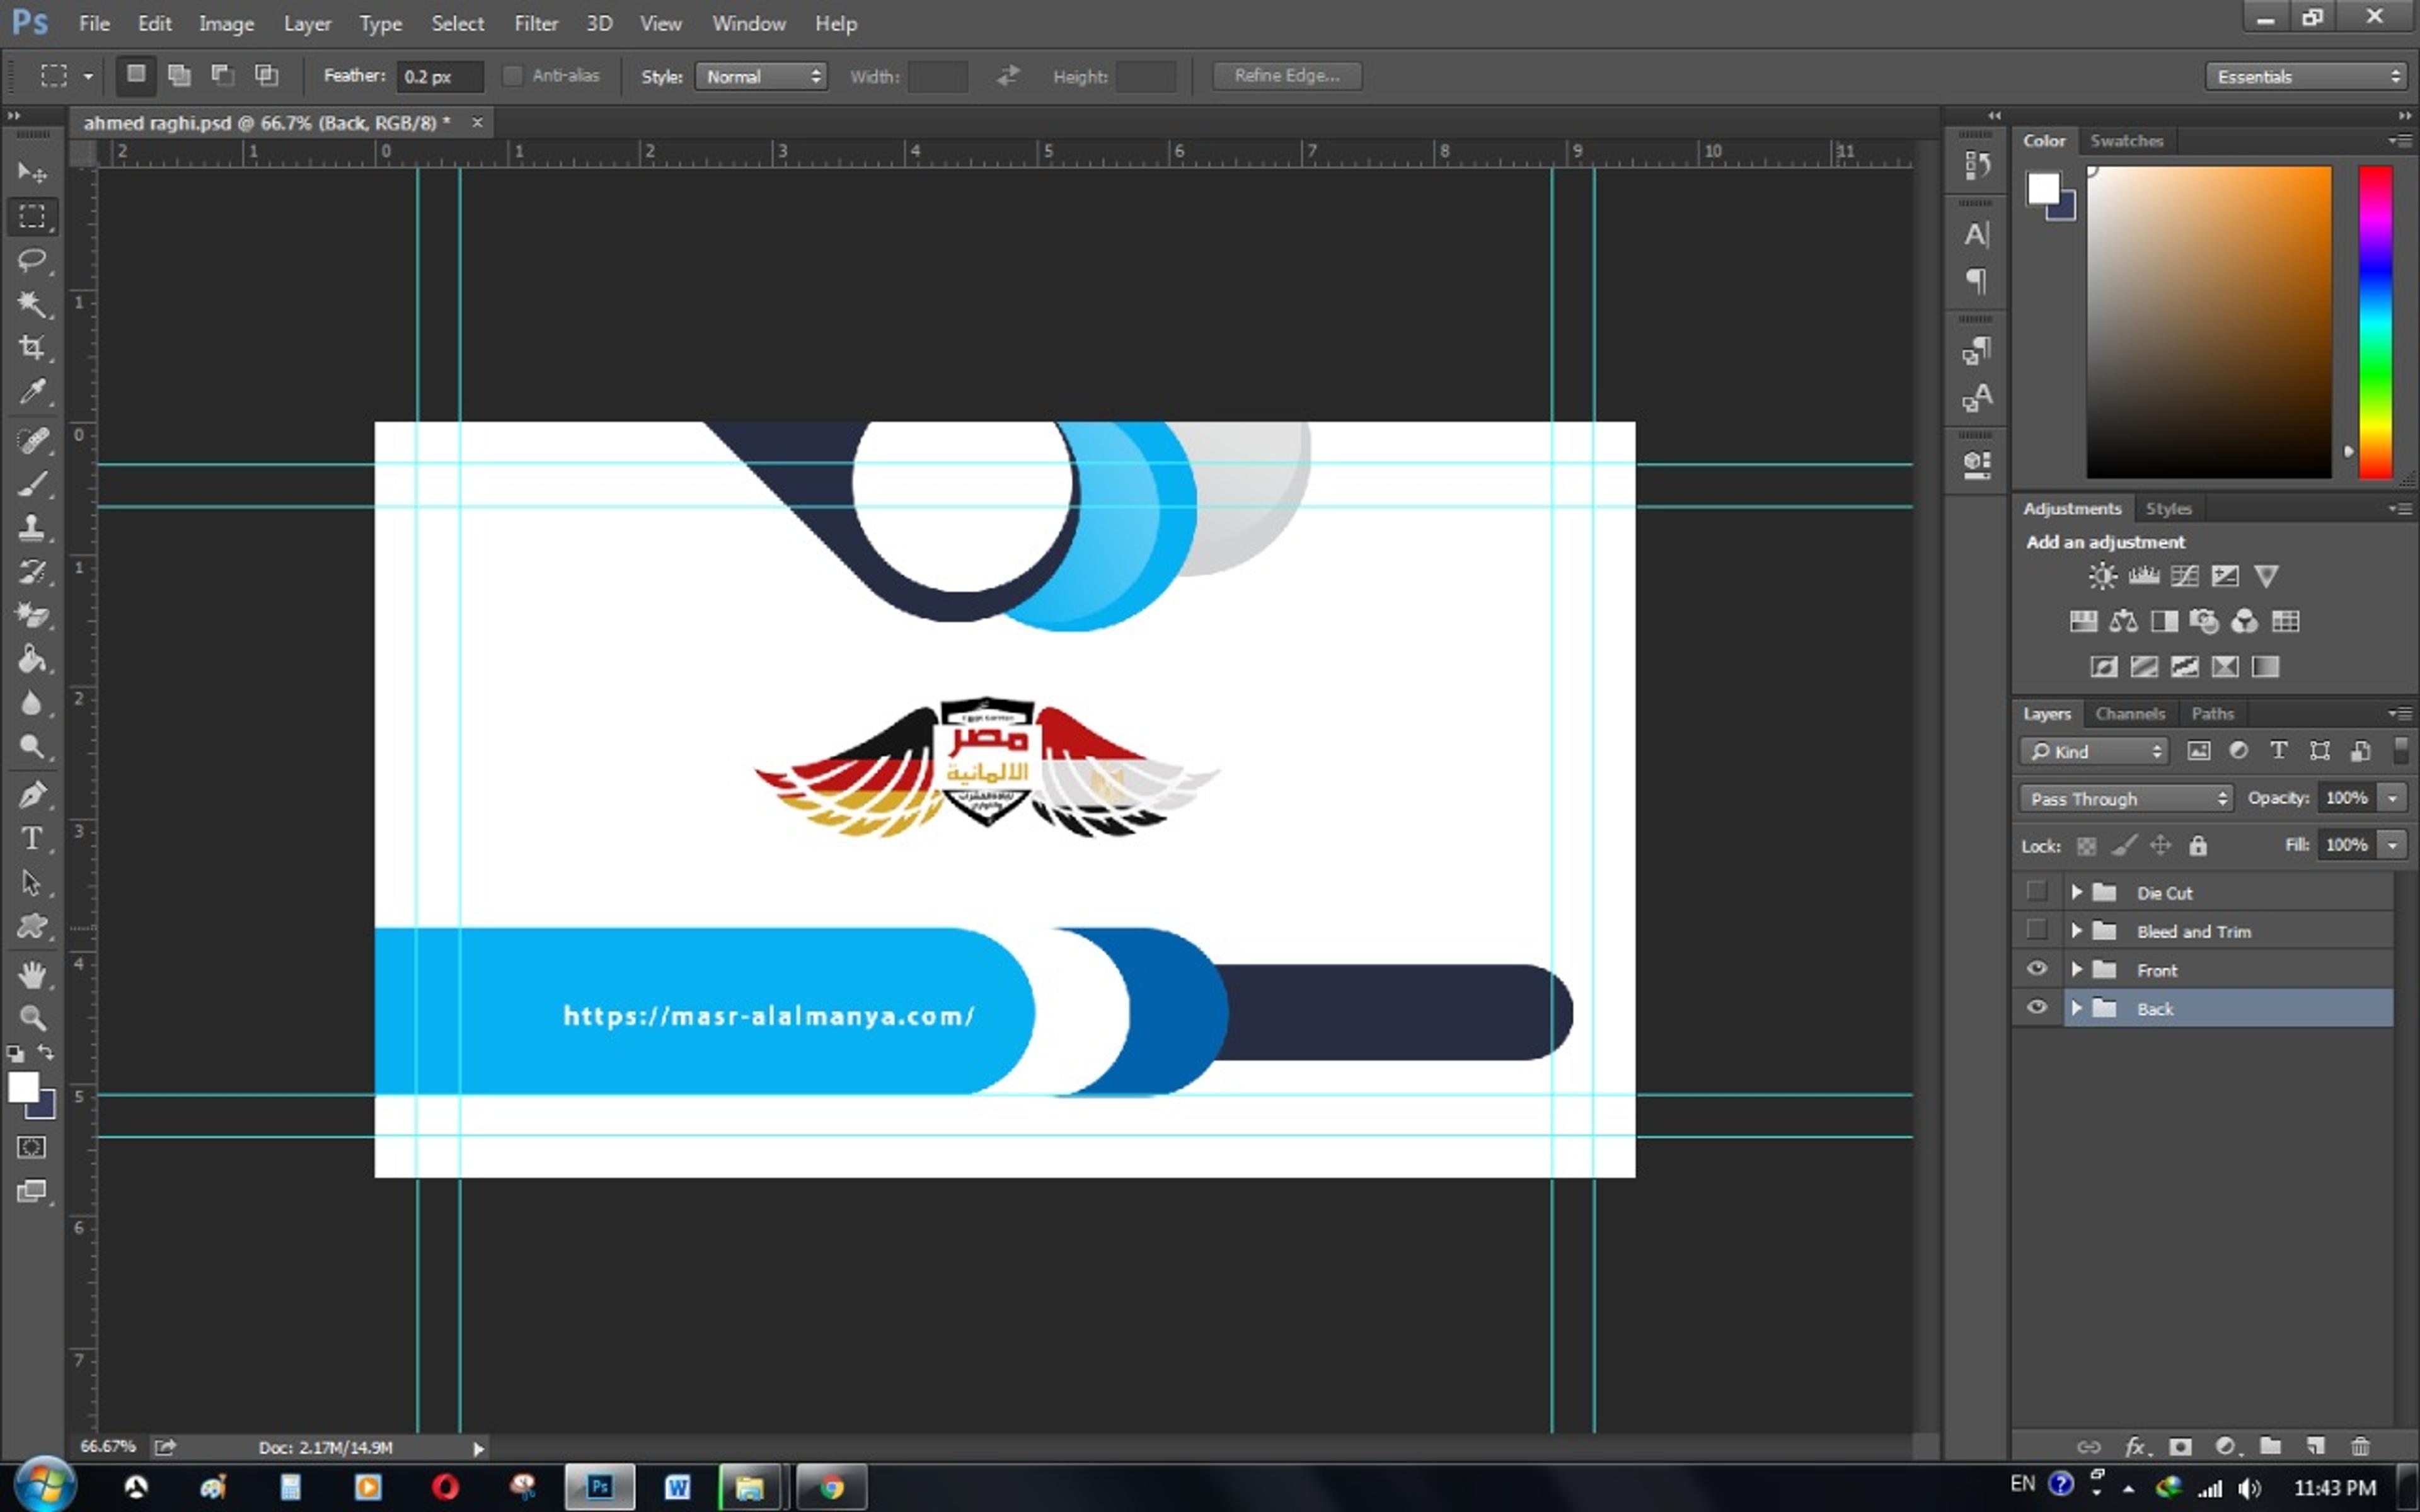
Task: Toggle Quick Mask mode
Action: [32, 1147]
